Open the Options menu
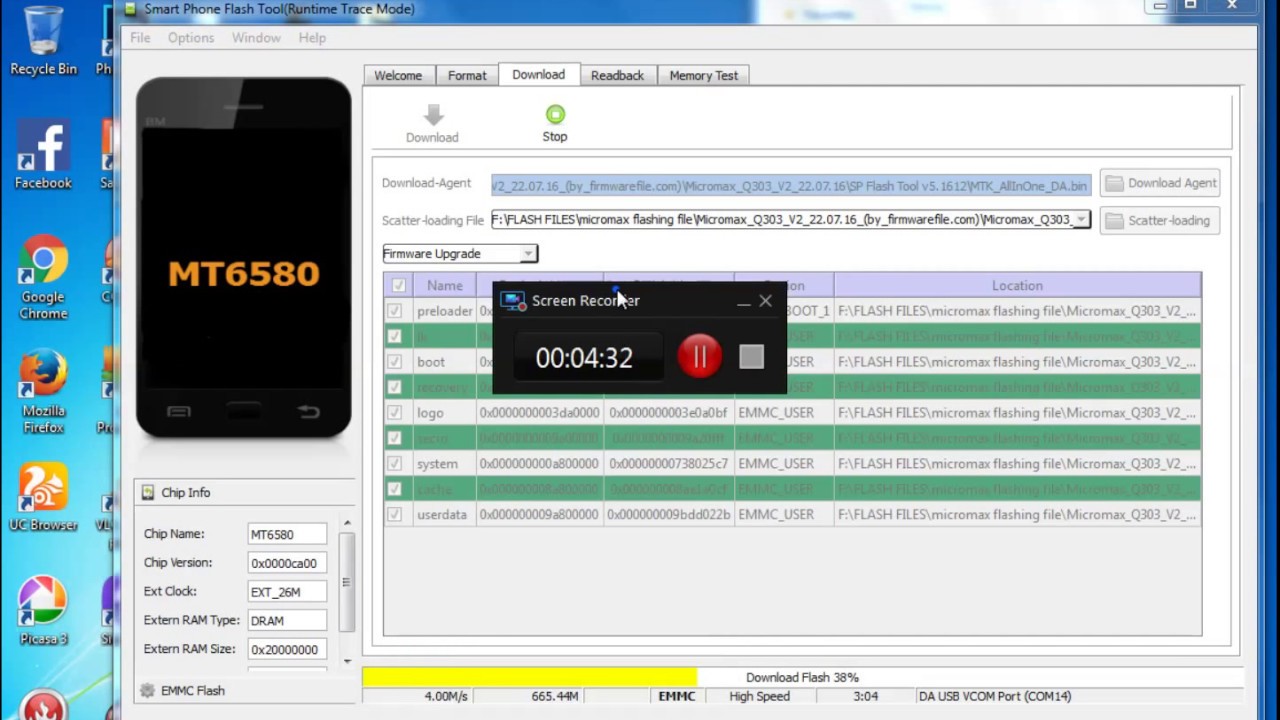This screenshot has height=720, width=1280. pyautogui.click(x=191, y=38)
